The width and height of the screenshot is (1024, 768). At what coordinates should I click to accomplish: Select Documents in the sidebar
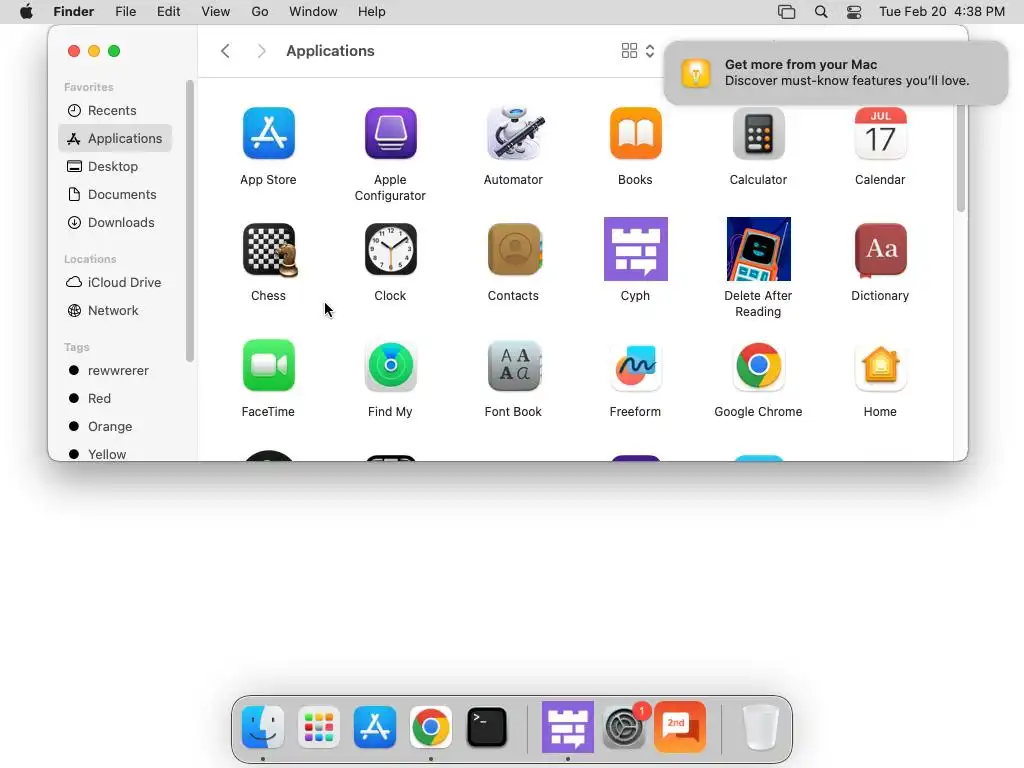pyautogui.click(x=115, y=195)
